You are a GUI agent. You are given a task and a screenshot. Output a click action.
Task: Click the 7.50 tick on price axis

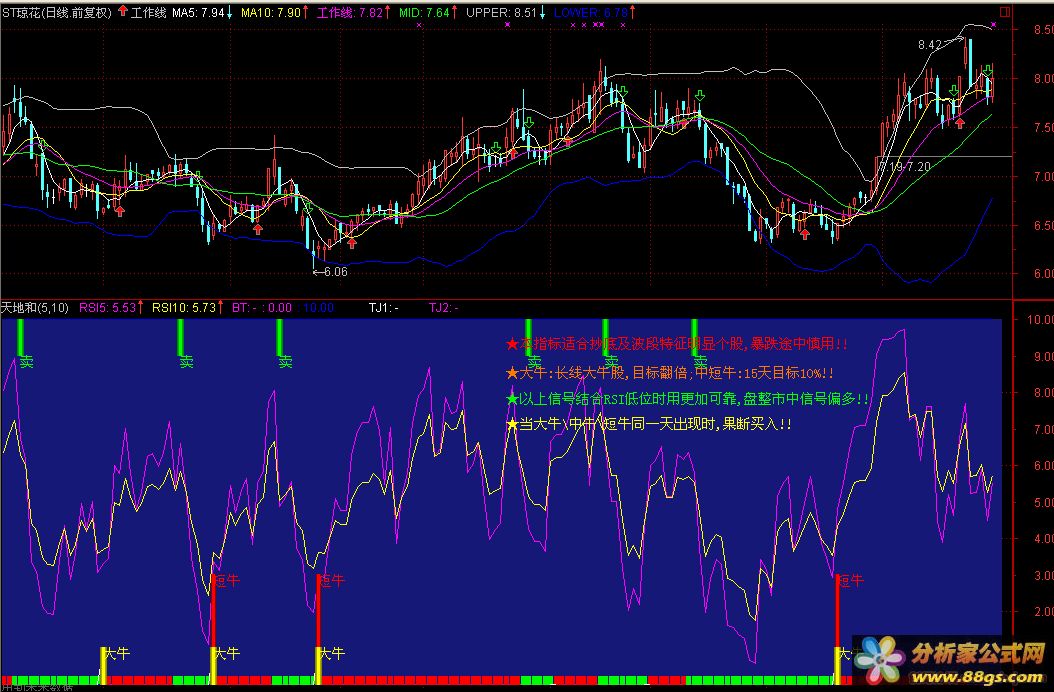coord(1043,128)
